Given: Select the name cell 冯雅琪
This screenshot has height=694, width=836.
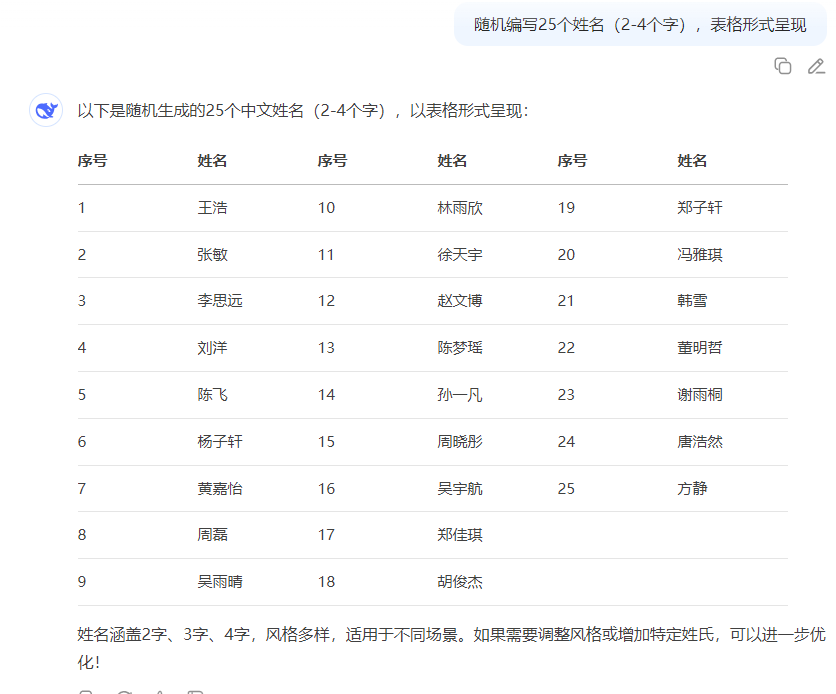Looking at the screenshot, I should pyautogui.click(x=700, y=255).
